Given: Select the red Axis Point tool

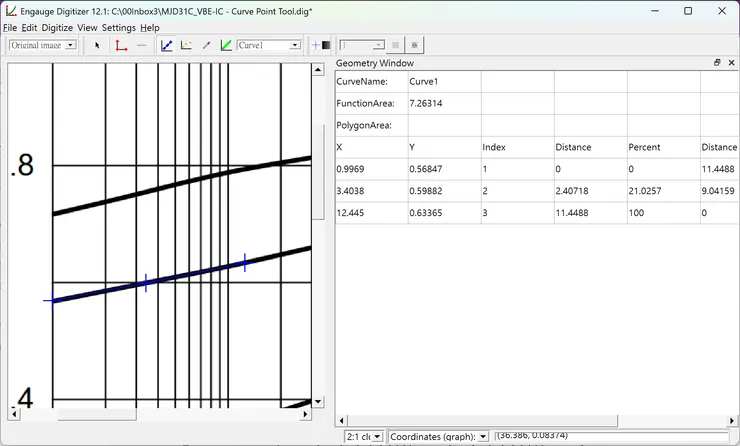Looking at the screenshot, I should coord(121,45).
